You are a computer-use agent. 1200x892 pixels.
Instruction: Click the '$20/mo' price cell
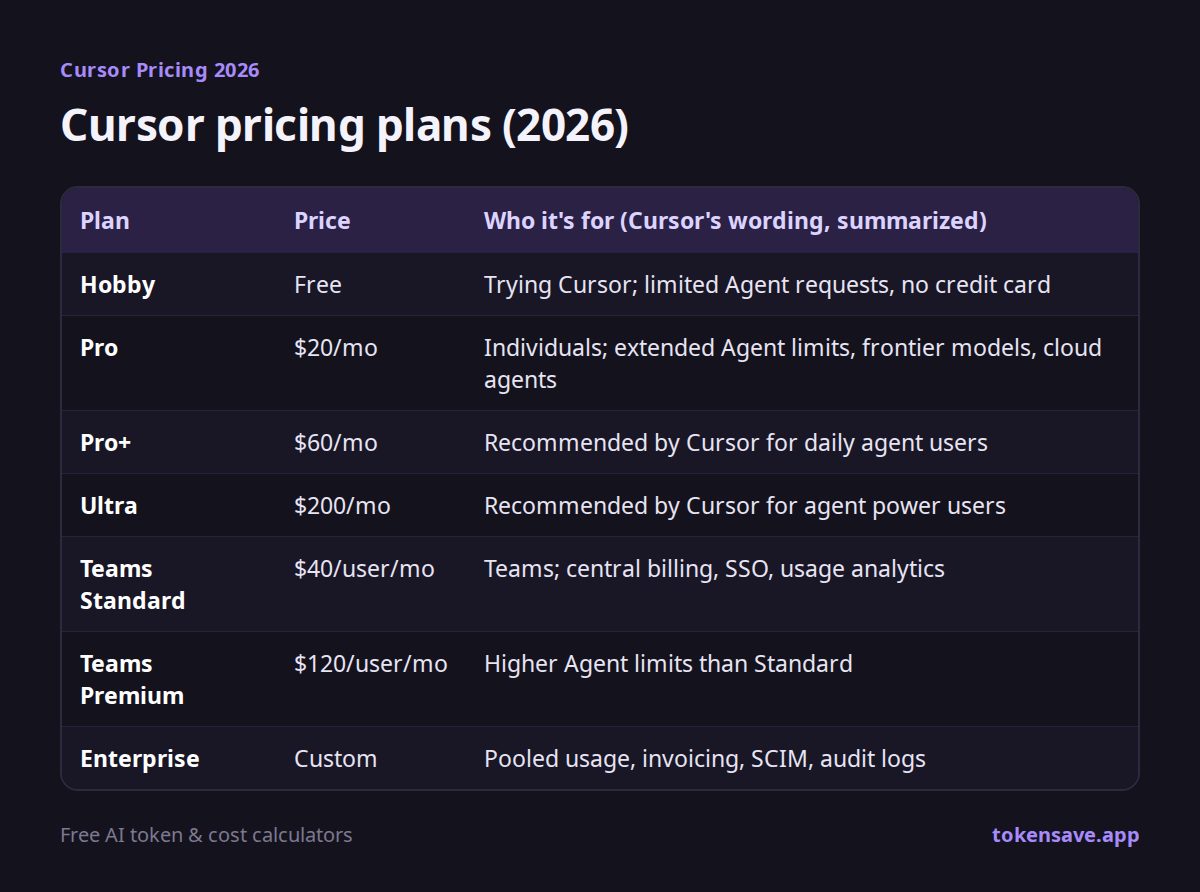[x=336, y=348]
